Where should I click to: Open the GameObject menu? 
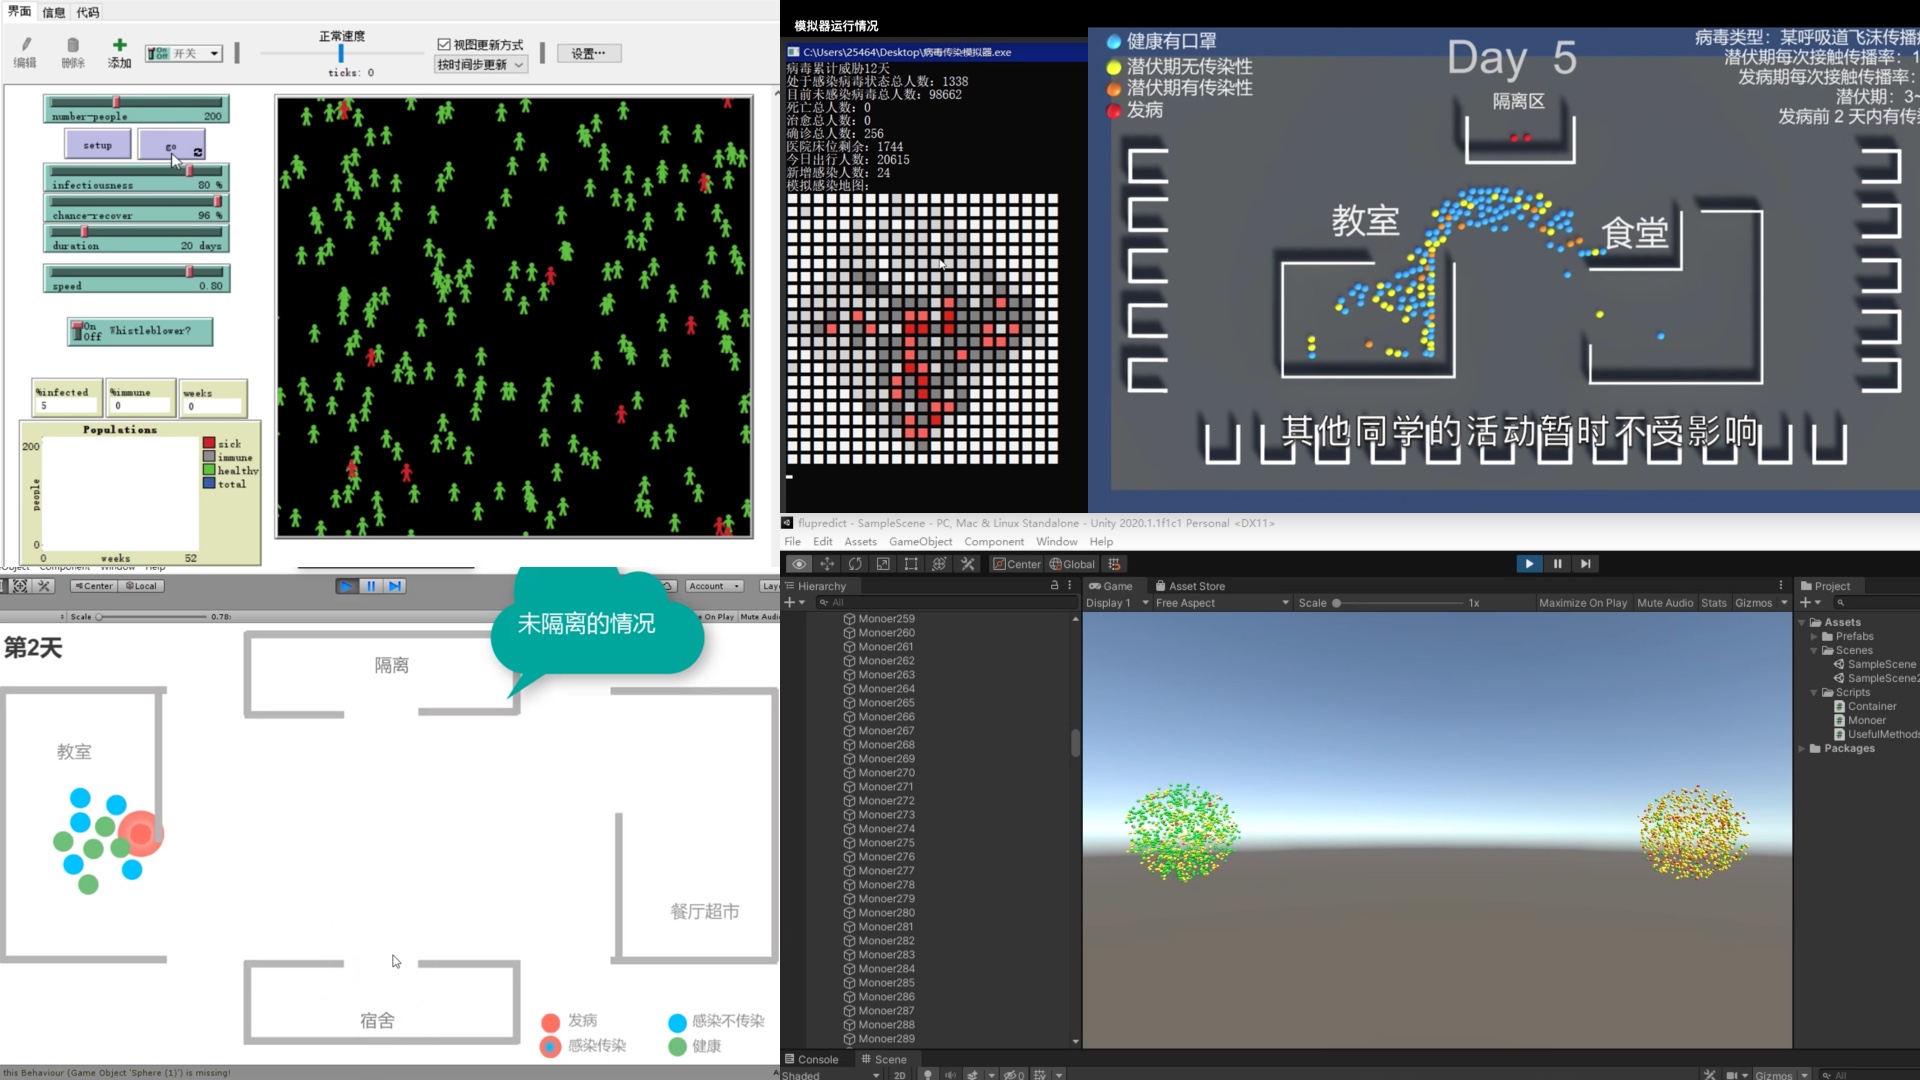920,541
